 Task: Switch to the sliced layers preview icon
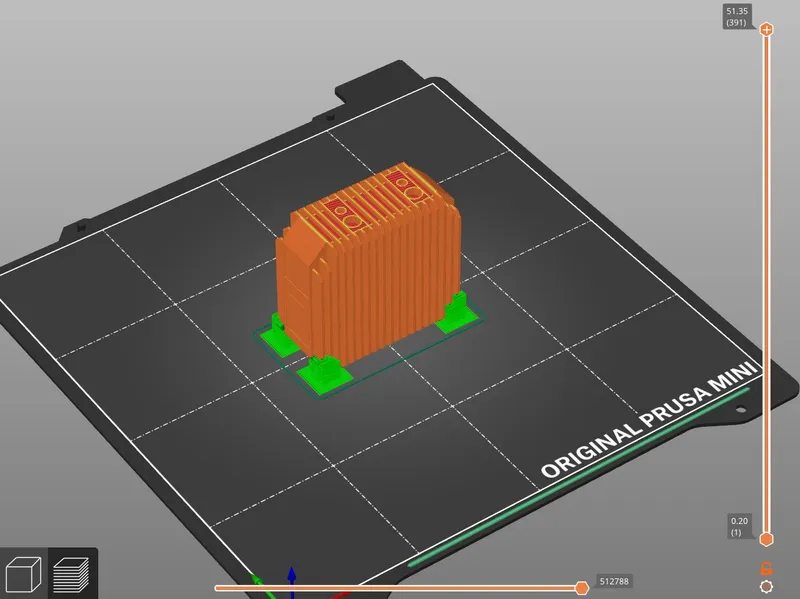(72, 575)
